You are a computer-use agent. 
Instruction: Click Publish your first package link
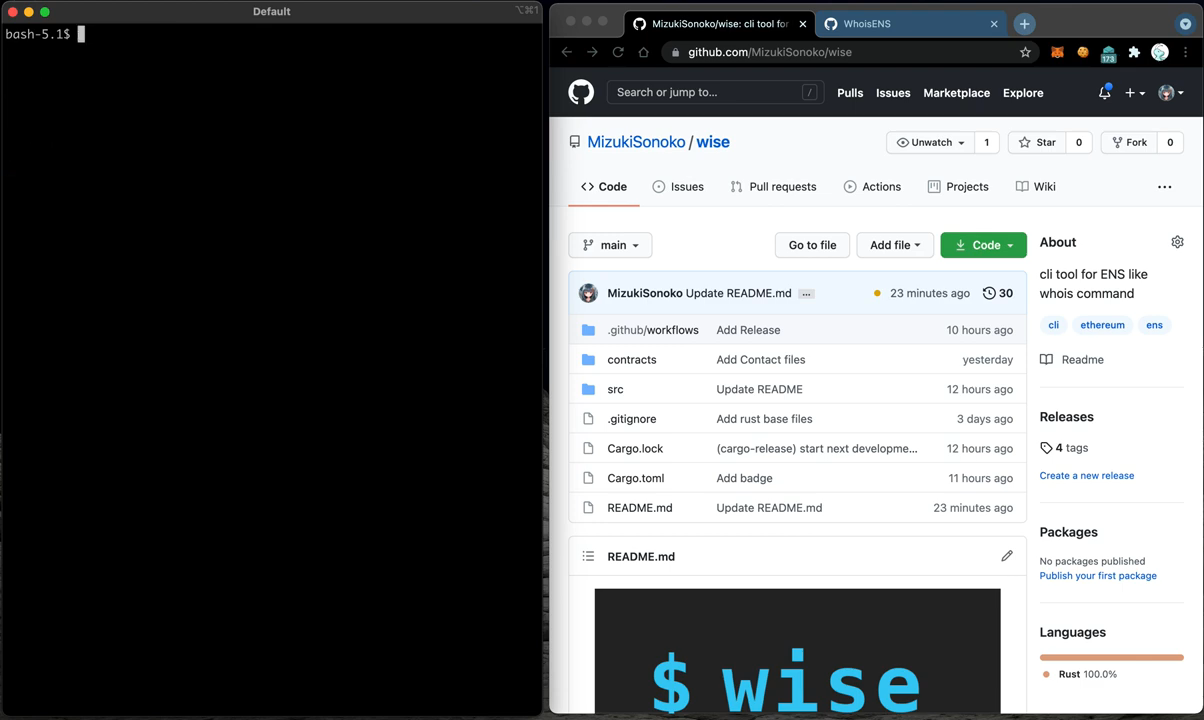1098,576
